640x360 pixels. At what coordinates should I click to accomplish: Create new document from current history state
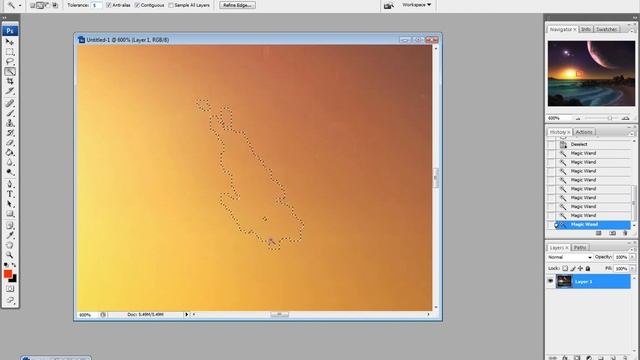click(x=598, y=233)
